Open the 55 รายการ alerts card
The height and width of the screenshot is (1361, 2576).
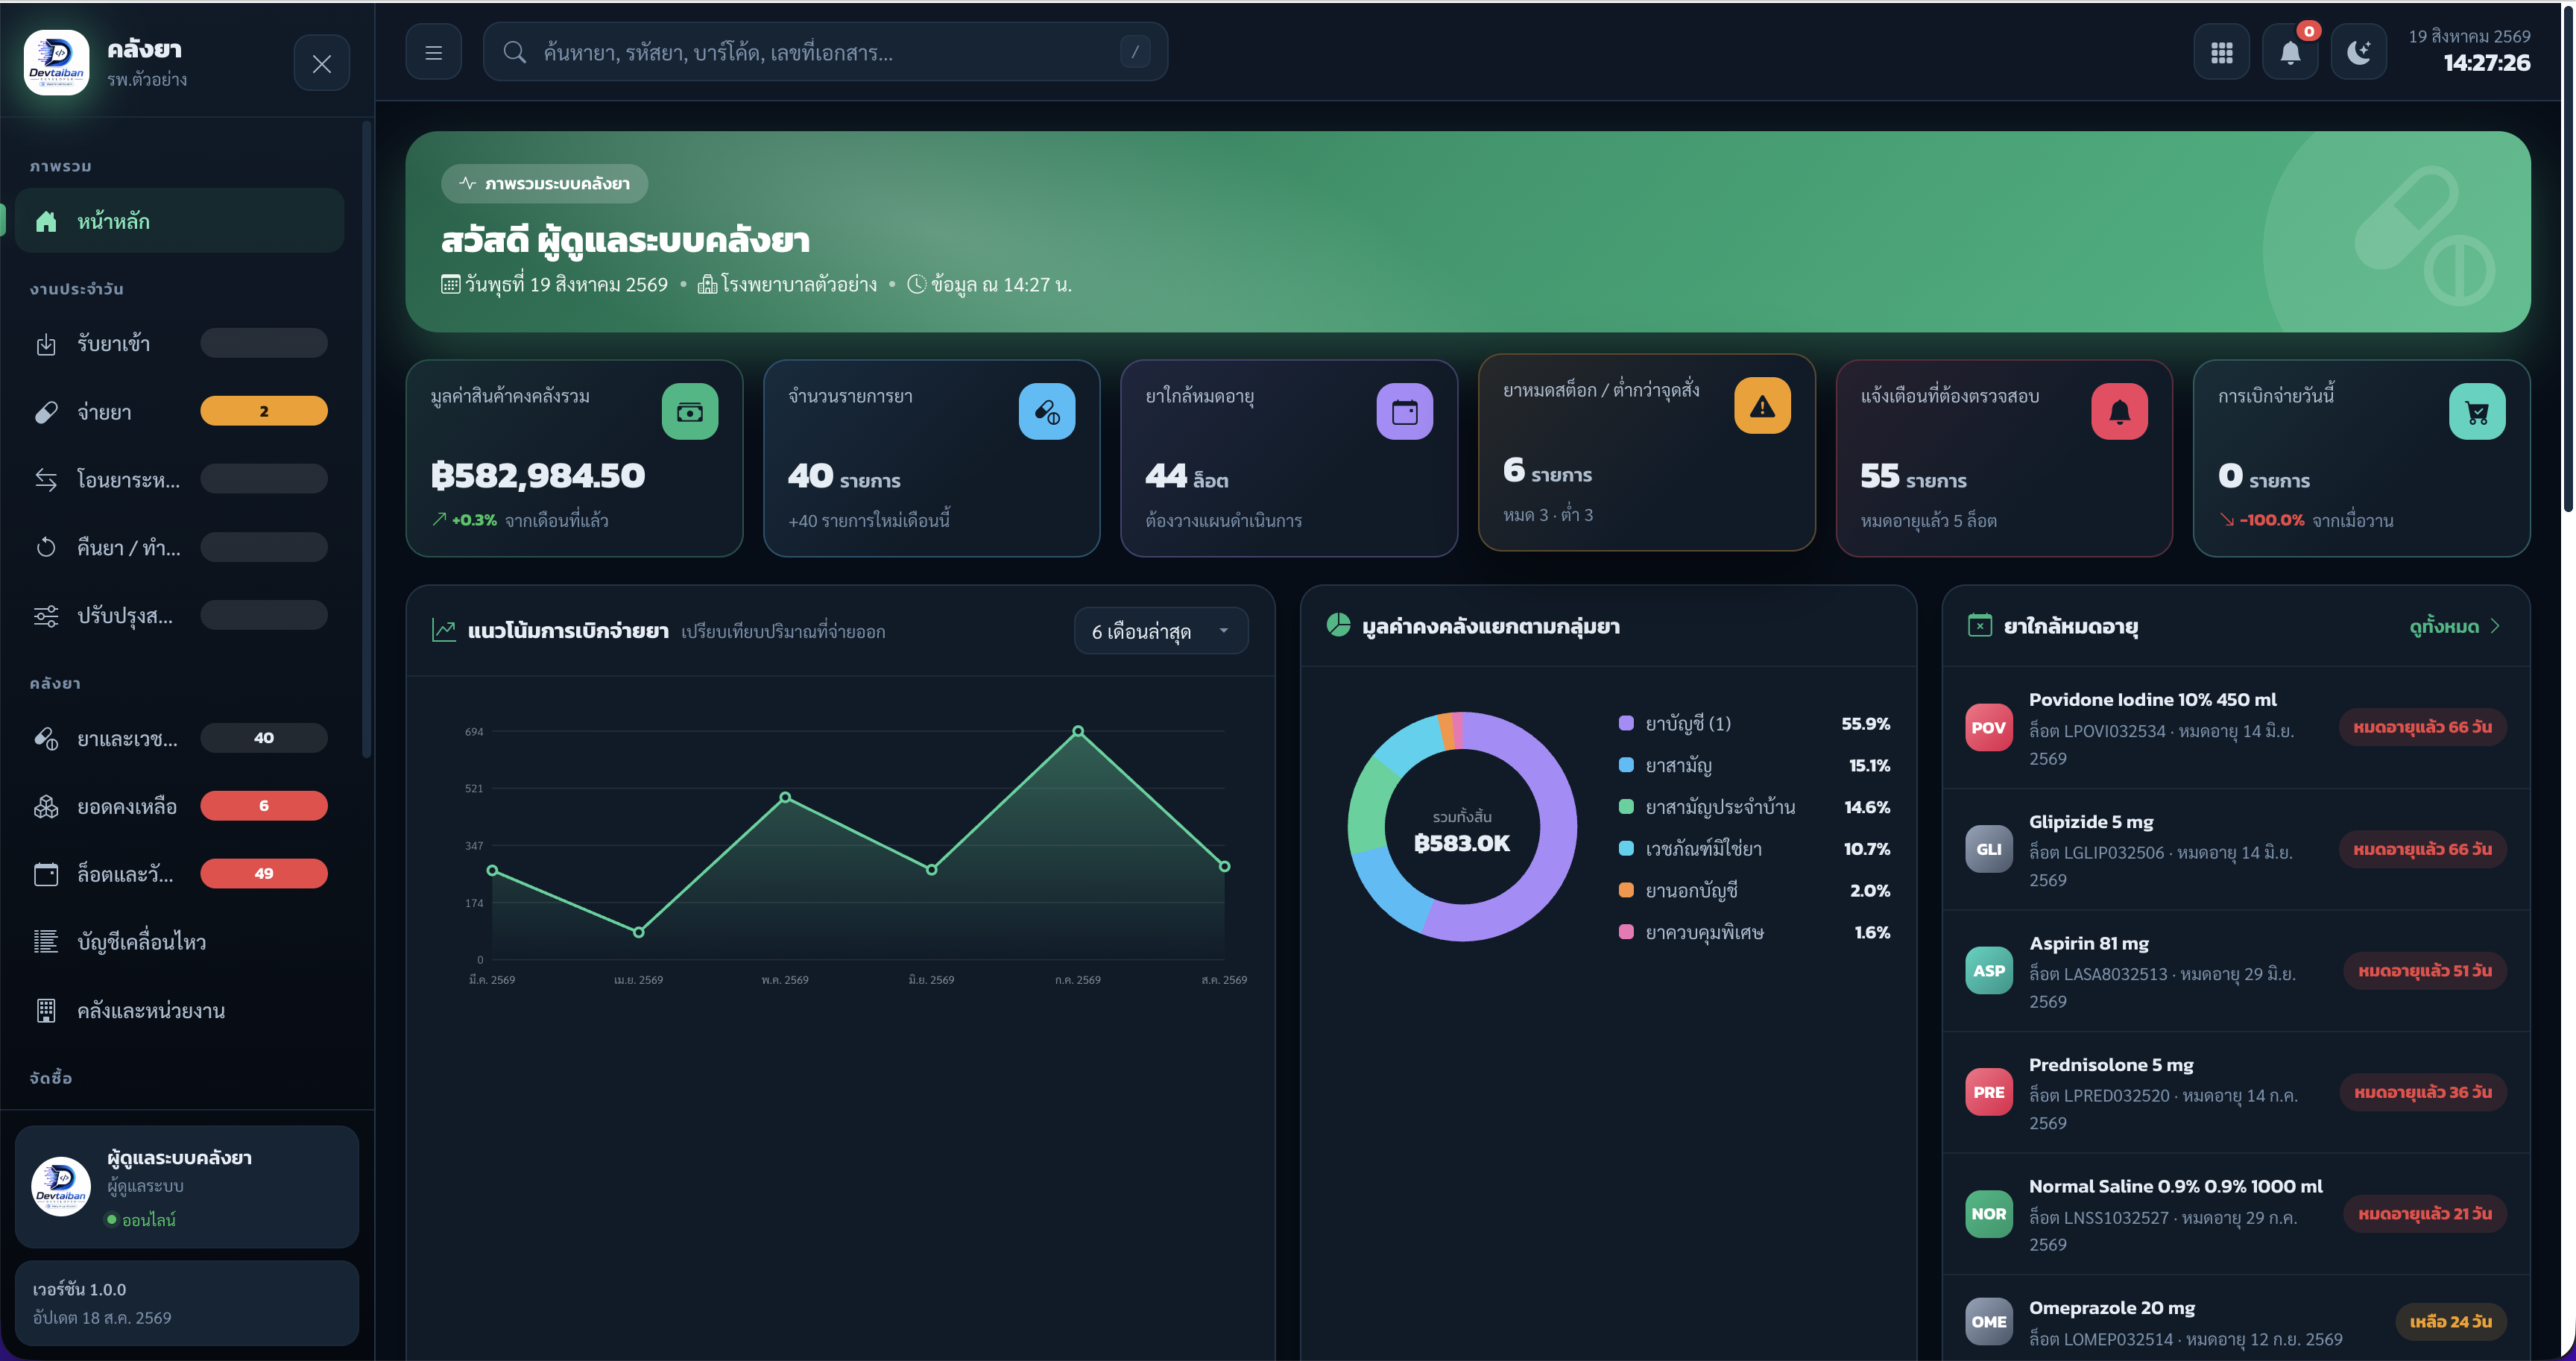[x=2004, y=458]
